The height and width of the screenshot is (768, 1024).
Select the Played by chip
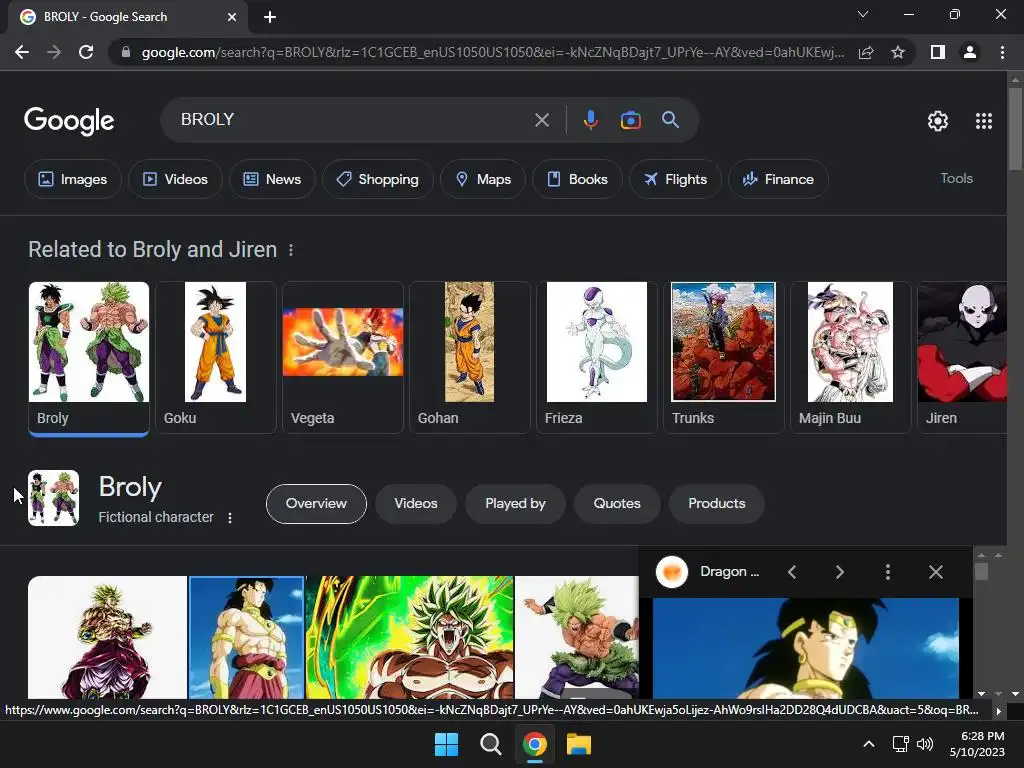[x=515, y=504]
